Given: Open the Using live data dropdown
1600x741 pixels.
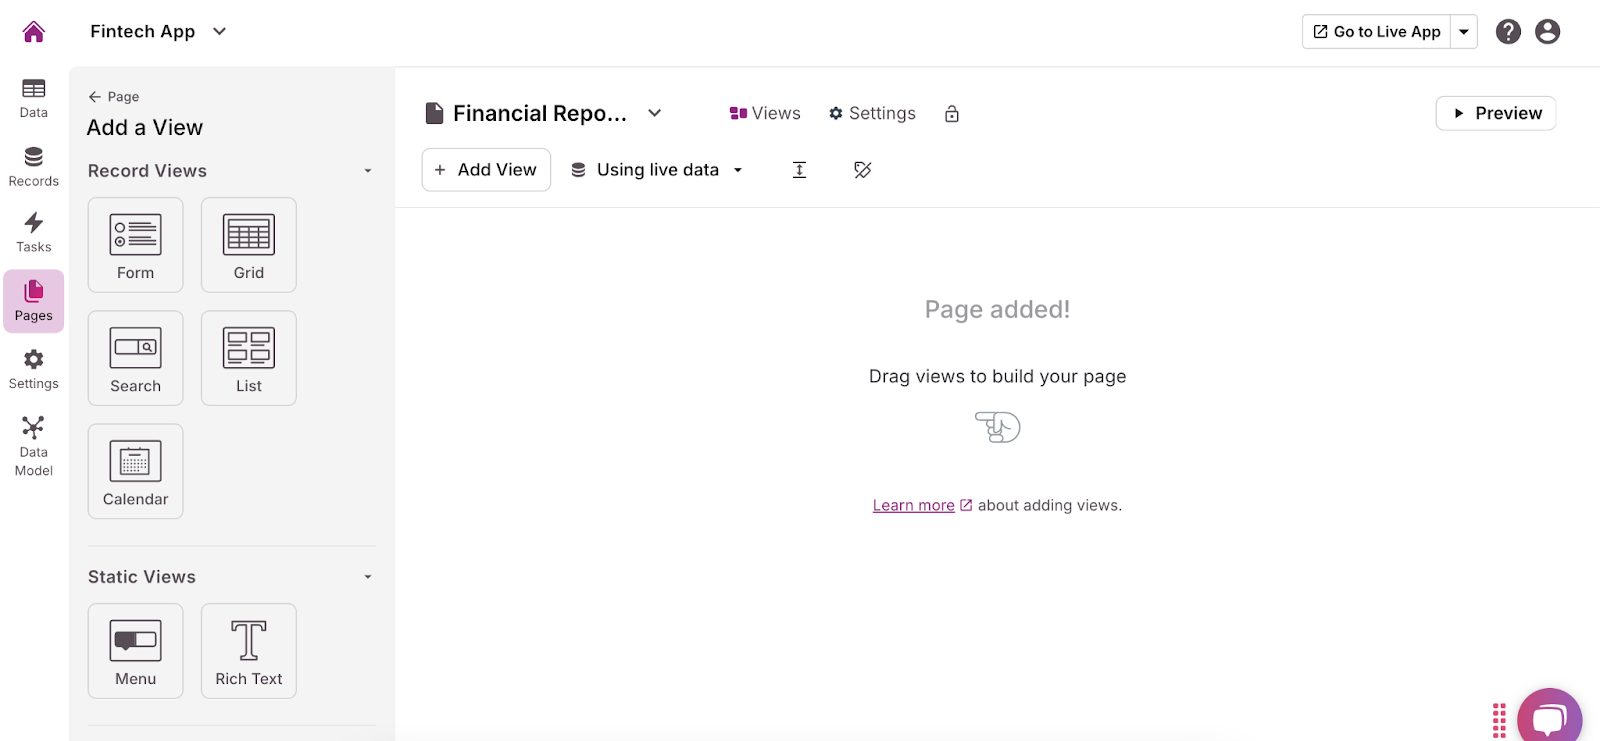Looking at the screenshot, I should [x=657, y=170].
